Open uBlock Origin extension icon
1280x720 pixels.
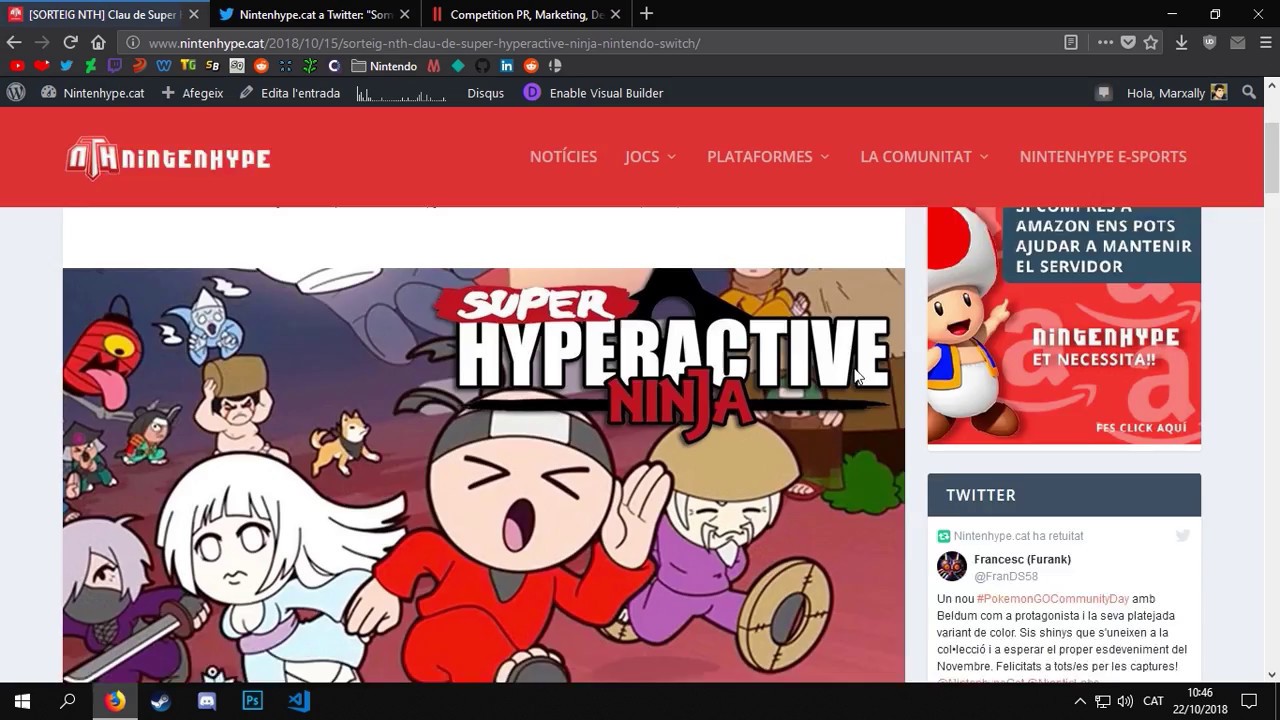(1209, 42)
